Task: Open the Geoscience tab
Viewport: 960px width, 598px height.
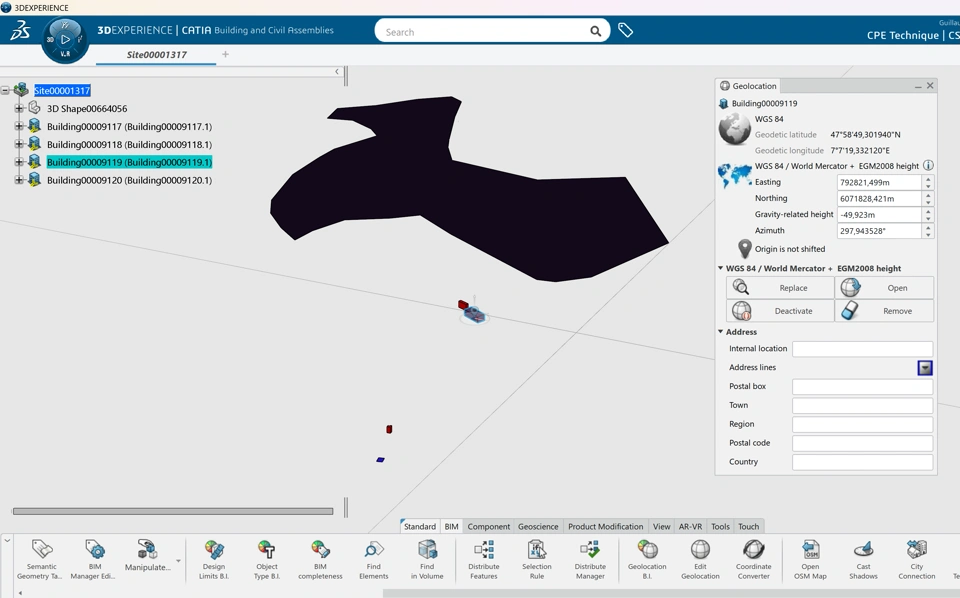Action: [538, 526]
